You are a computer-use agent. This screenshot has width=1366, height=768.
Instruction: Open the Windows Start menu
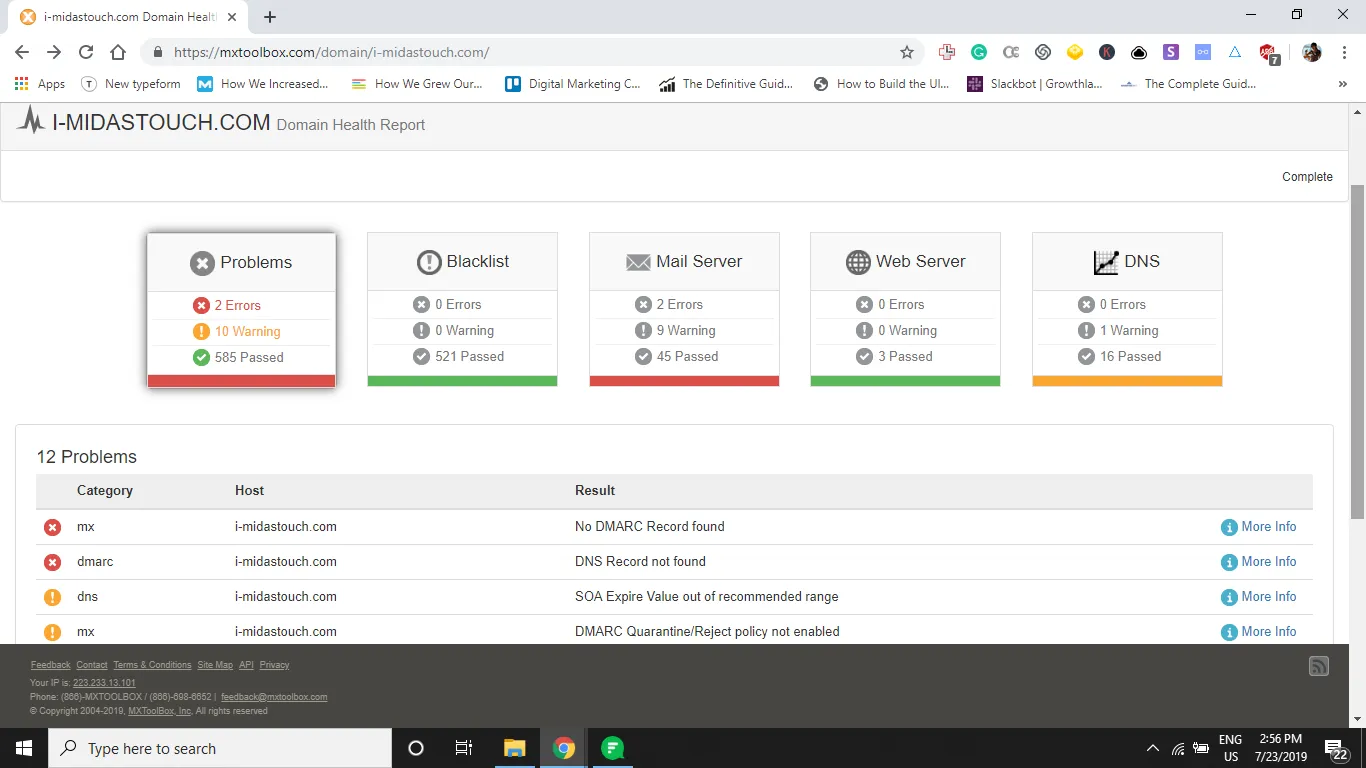24,748
